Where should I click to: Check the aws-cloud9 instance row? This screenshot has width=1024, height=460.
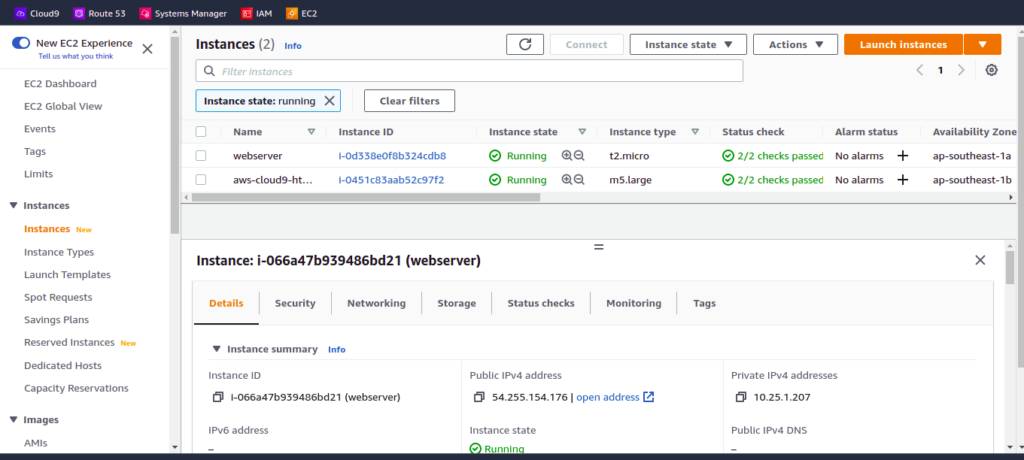tap(201, 180)
